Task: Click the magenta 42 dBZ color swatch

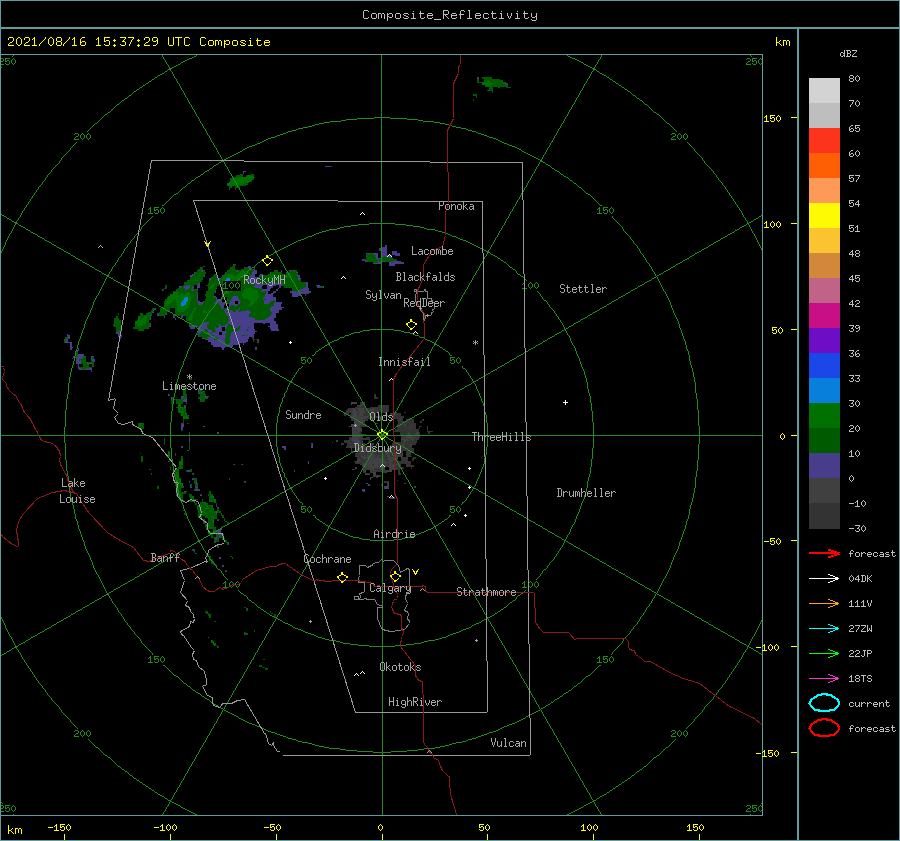Action: click(x=824, y=316)
